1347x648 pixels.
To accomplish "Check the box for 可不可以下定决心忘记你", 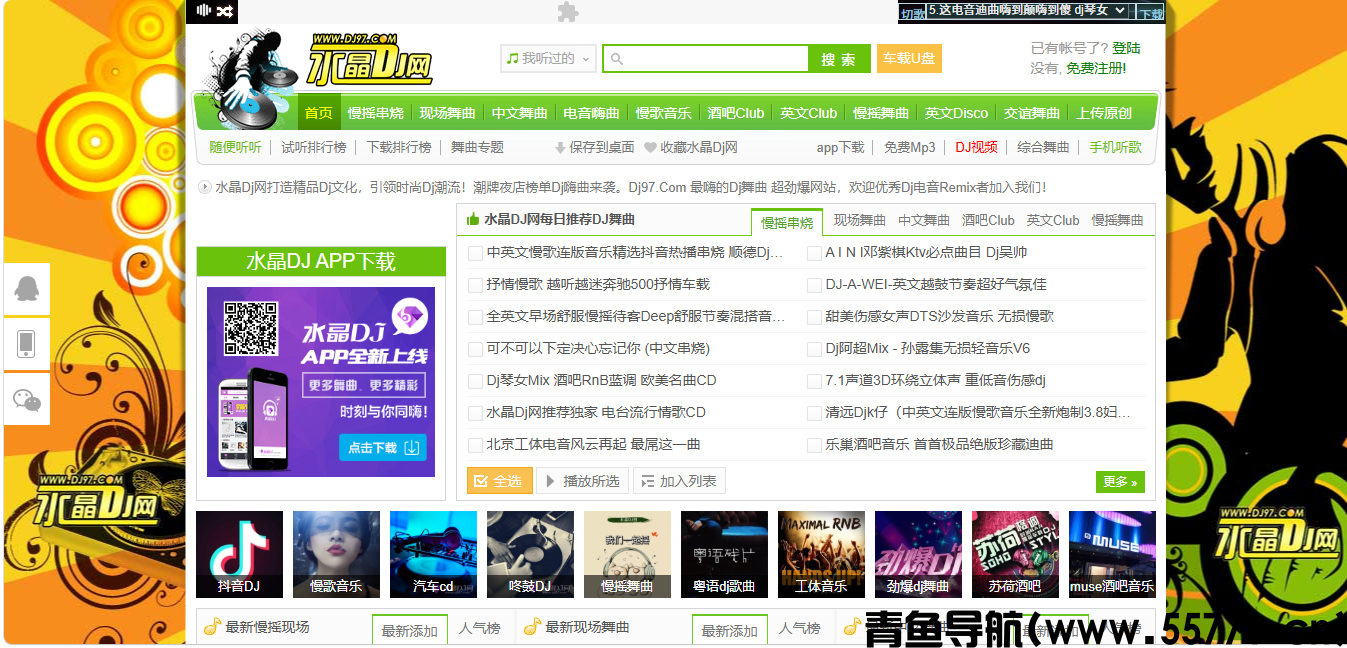I will (476, 349).
